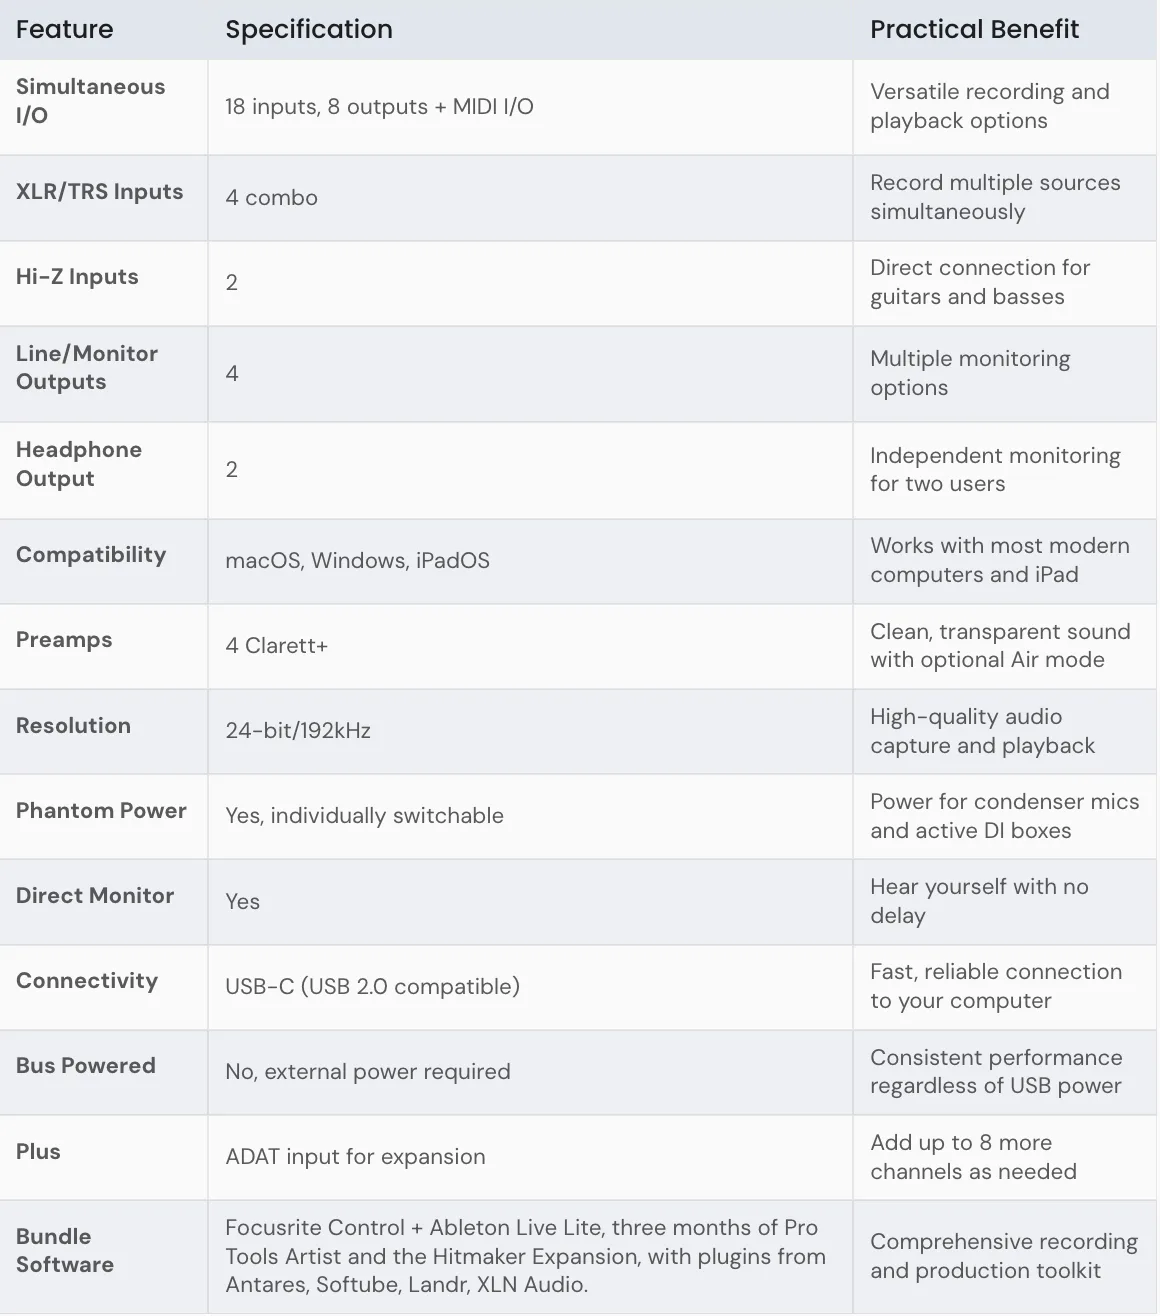Click the '24-bit/192kHz' resolution cell
This screenshot has height=1316, width=1160.
[x=298, y=731]
